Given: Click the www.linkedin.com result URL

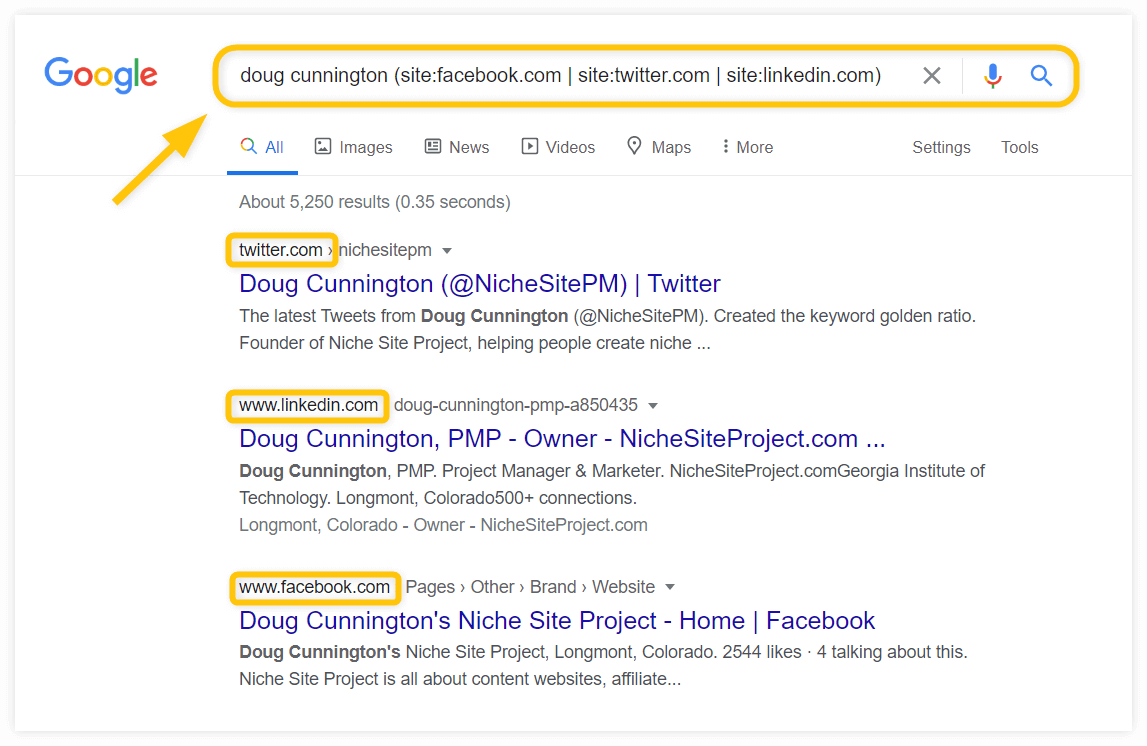Looking at the screenshot, I should tap(308, 405).
